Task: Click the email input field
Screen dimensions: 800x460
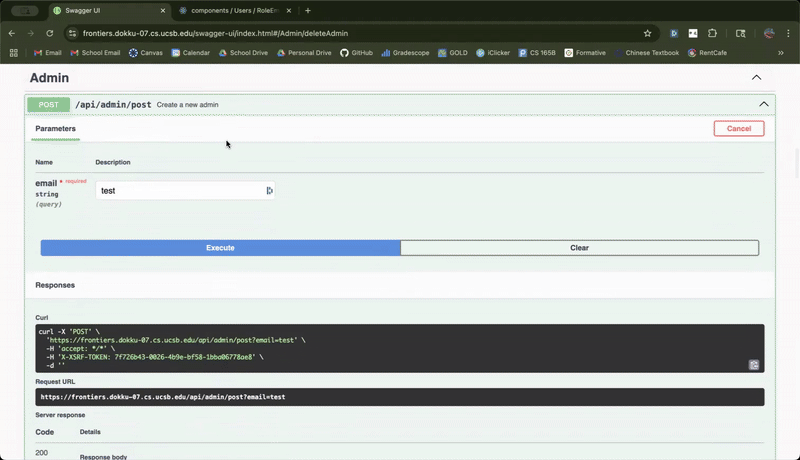Action: (185, 191)
